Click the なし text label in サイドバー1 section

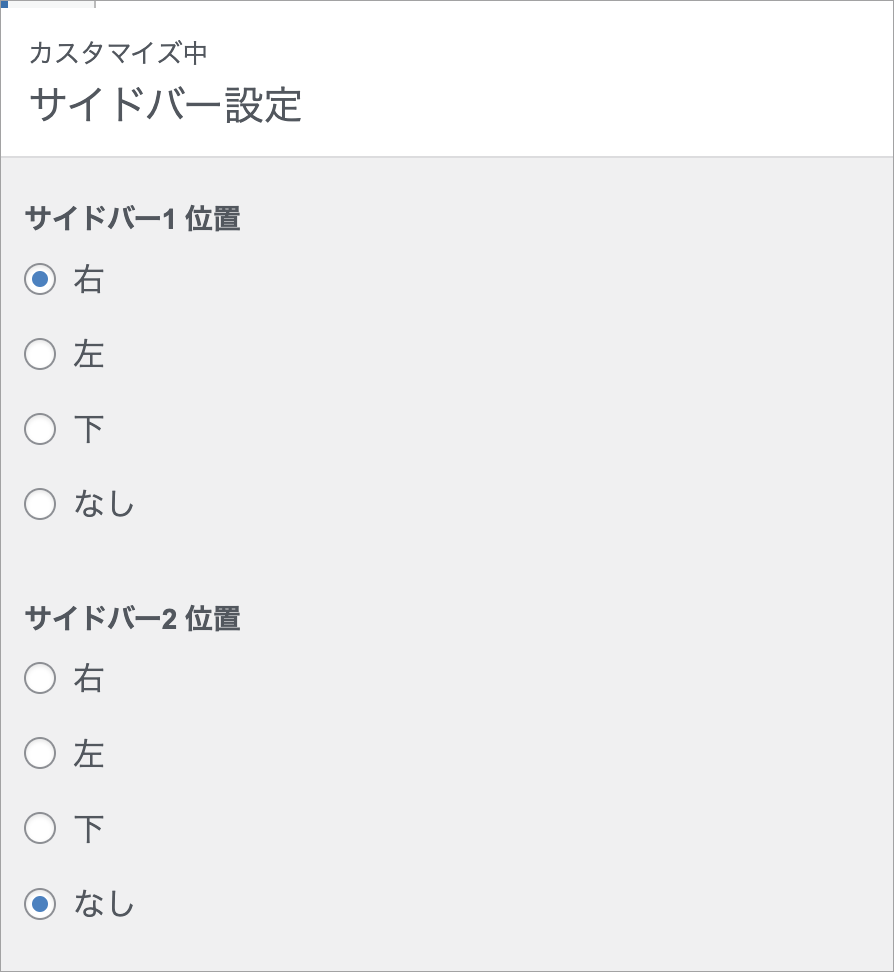click(x=104, y=504)
